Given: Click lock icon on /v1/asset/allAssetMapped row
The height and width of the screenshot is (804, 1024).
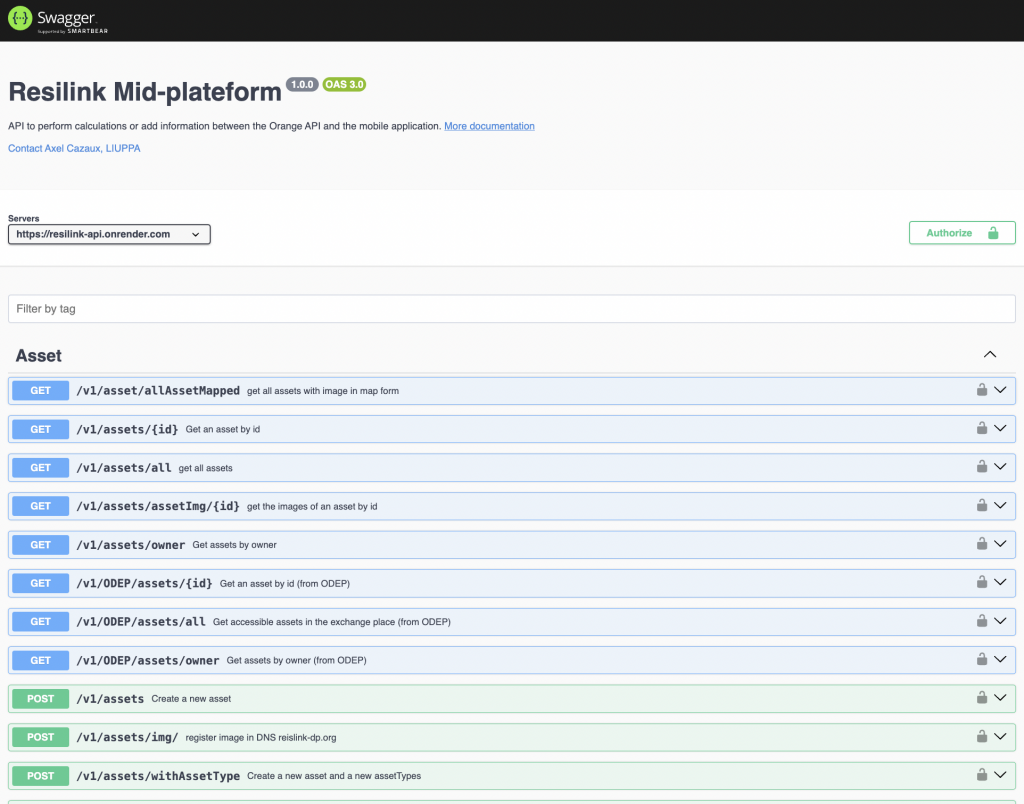Looking at the screenshot, I should point(982,390).
